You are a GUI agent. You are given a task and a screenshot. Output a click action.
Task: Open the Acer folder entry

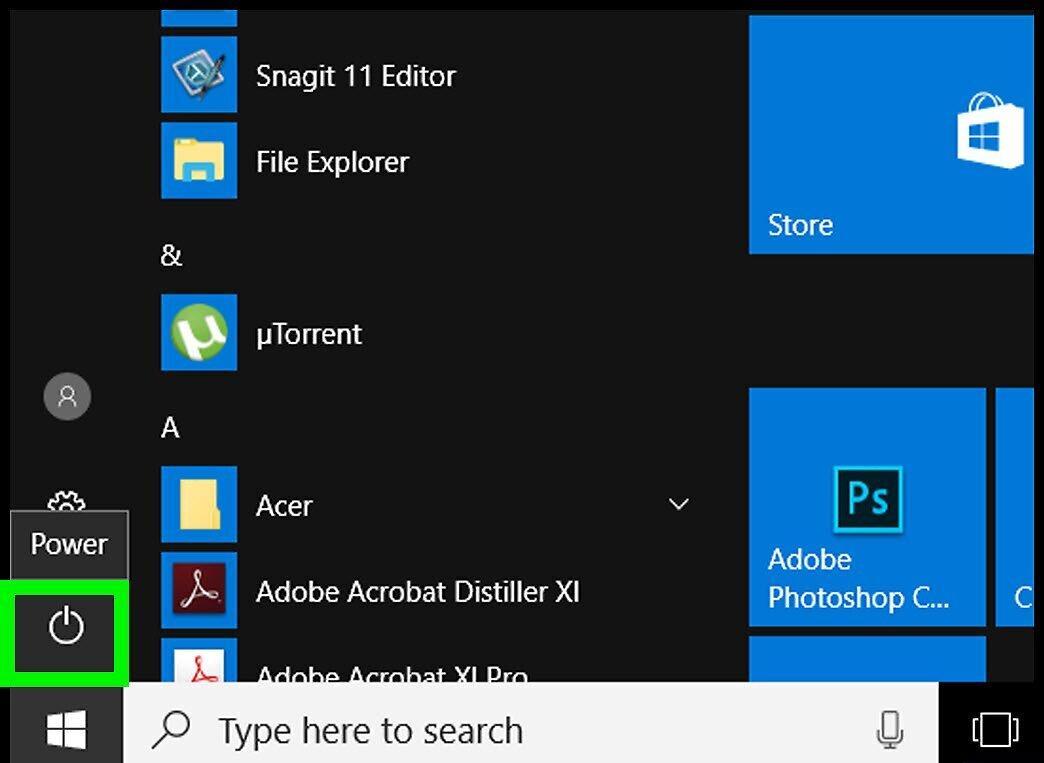tap(426, 505)
